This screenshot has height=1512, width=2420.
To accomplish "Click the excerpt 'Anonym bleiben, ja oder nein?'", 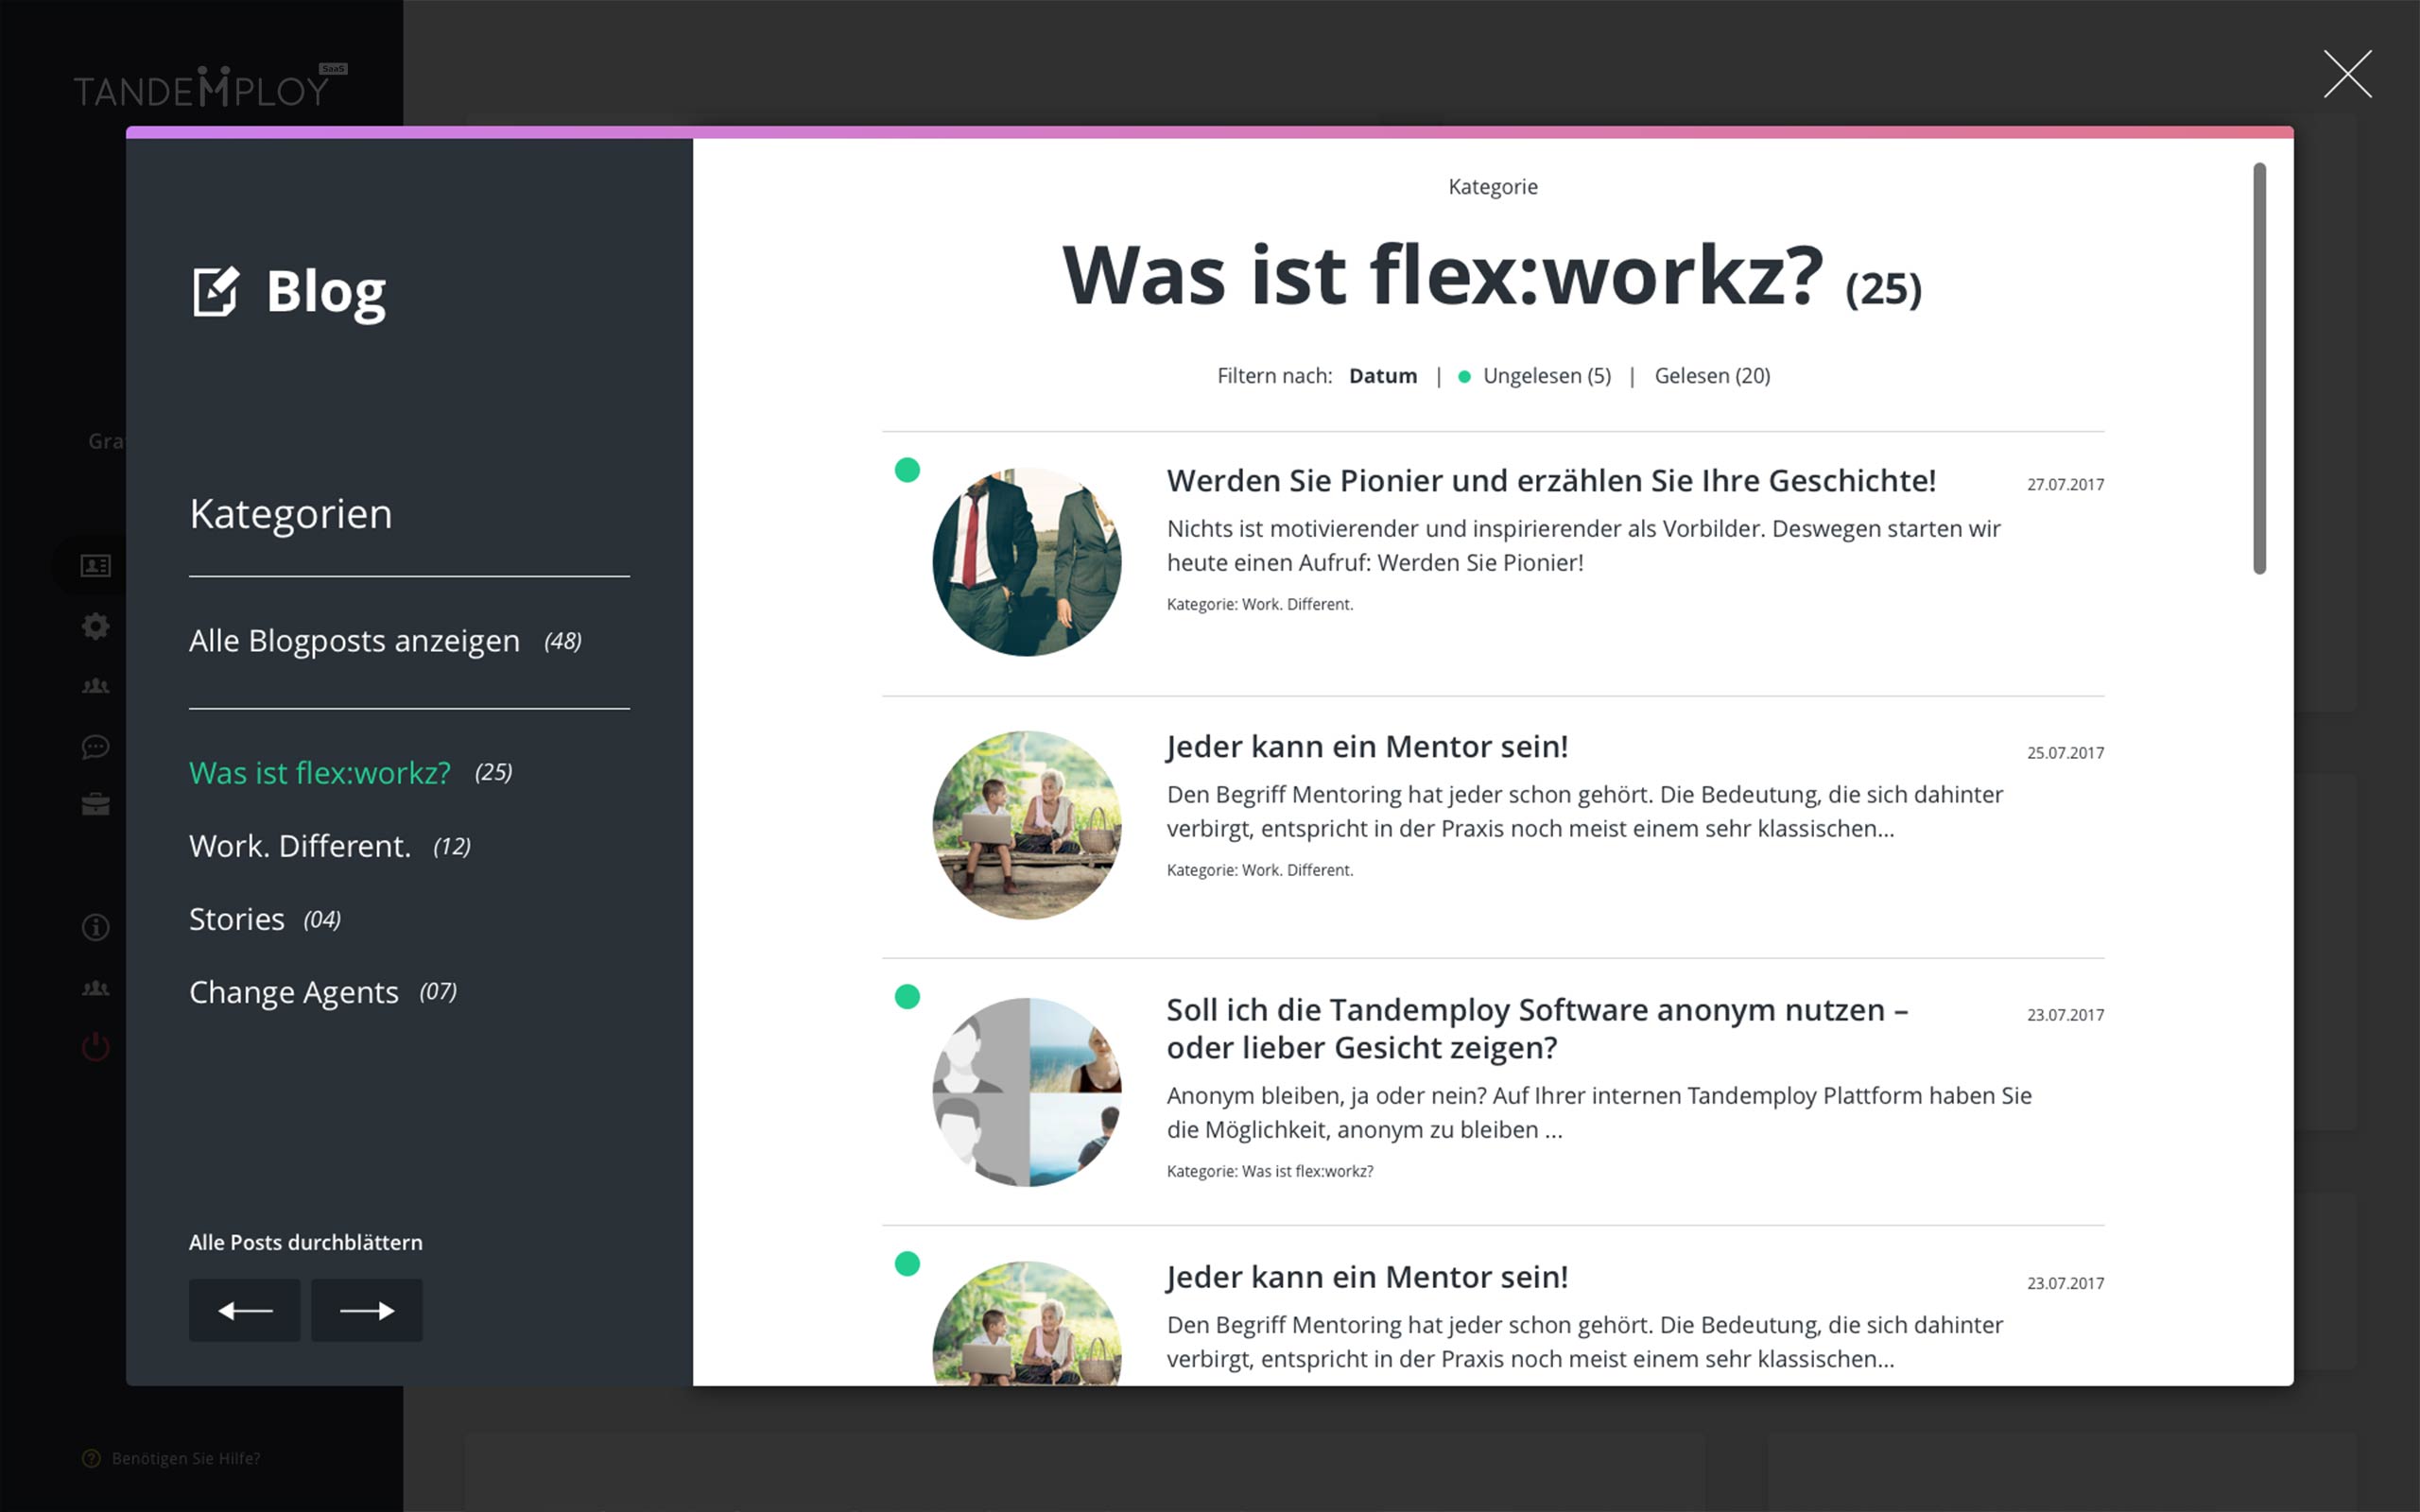I will tap(1599, 1113).
